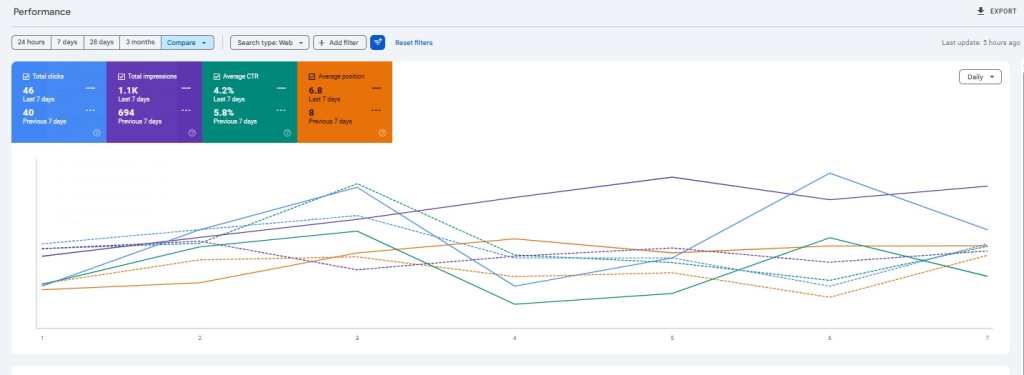
Task: Open help icon on Average CTR card
Action: tap(287, 133)
